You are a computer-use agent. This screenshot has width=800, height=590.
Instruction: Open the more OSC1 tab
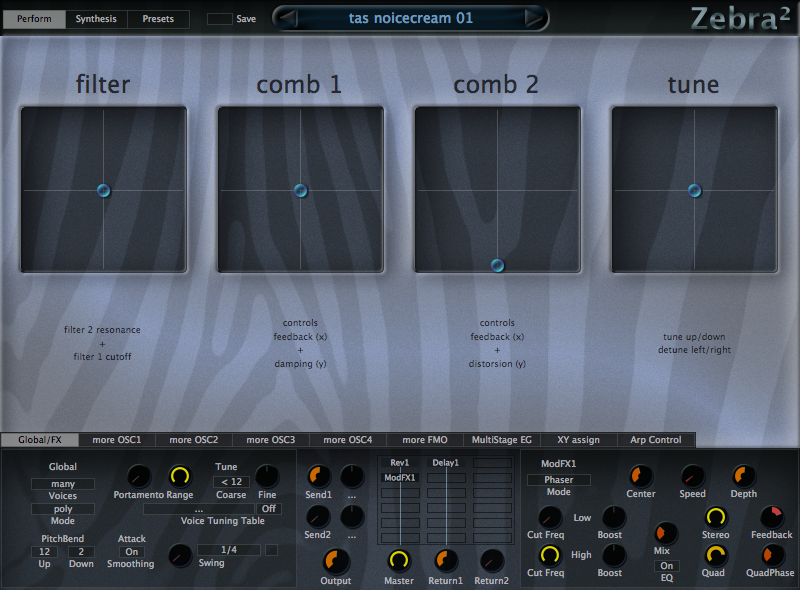[117, 440]
